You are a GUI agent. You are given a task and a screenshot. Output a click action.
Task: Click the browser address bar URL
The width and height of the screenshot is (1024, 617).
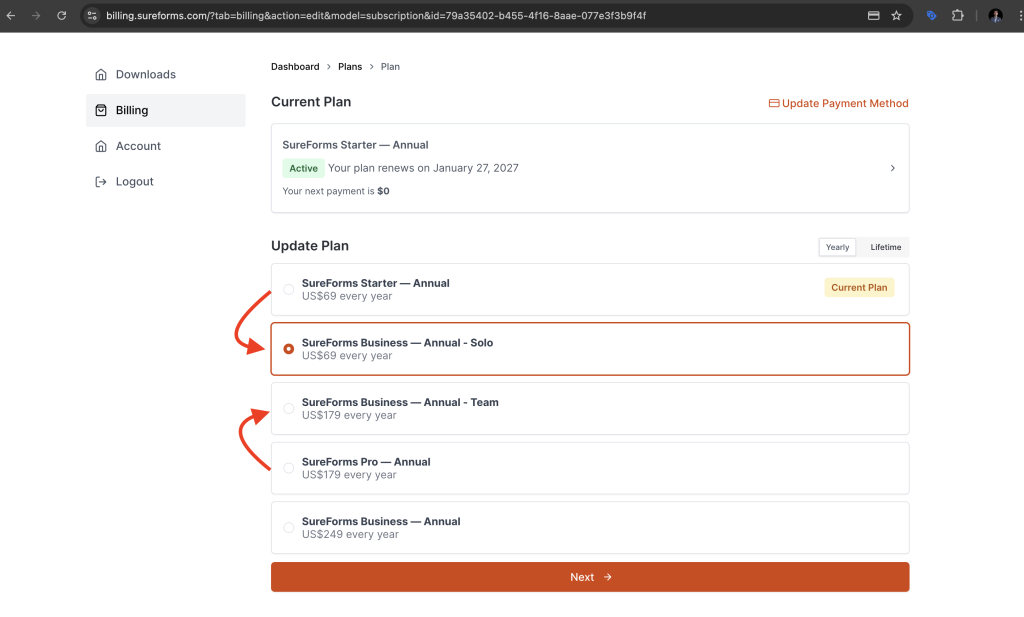(376, 16)
